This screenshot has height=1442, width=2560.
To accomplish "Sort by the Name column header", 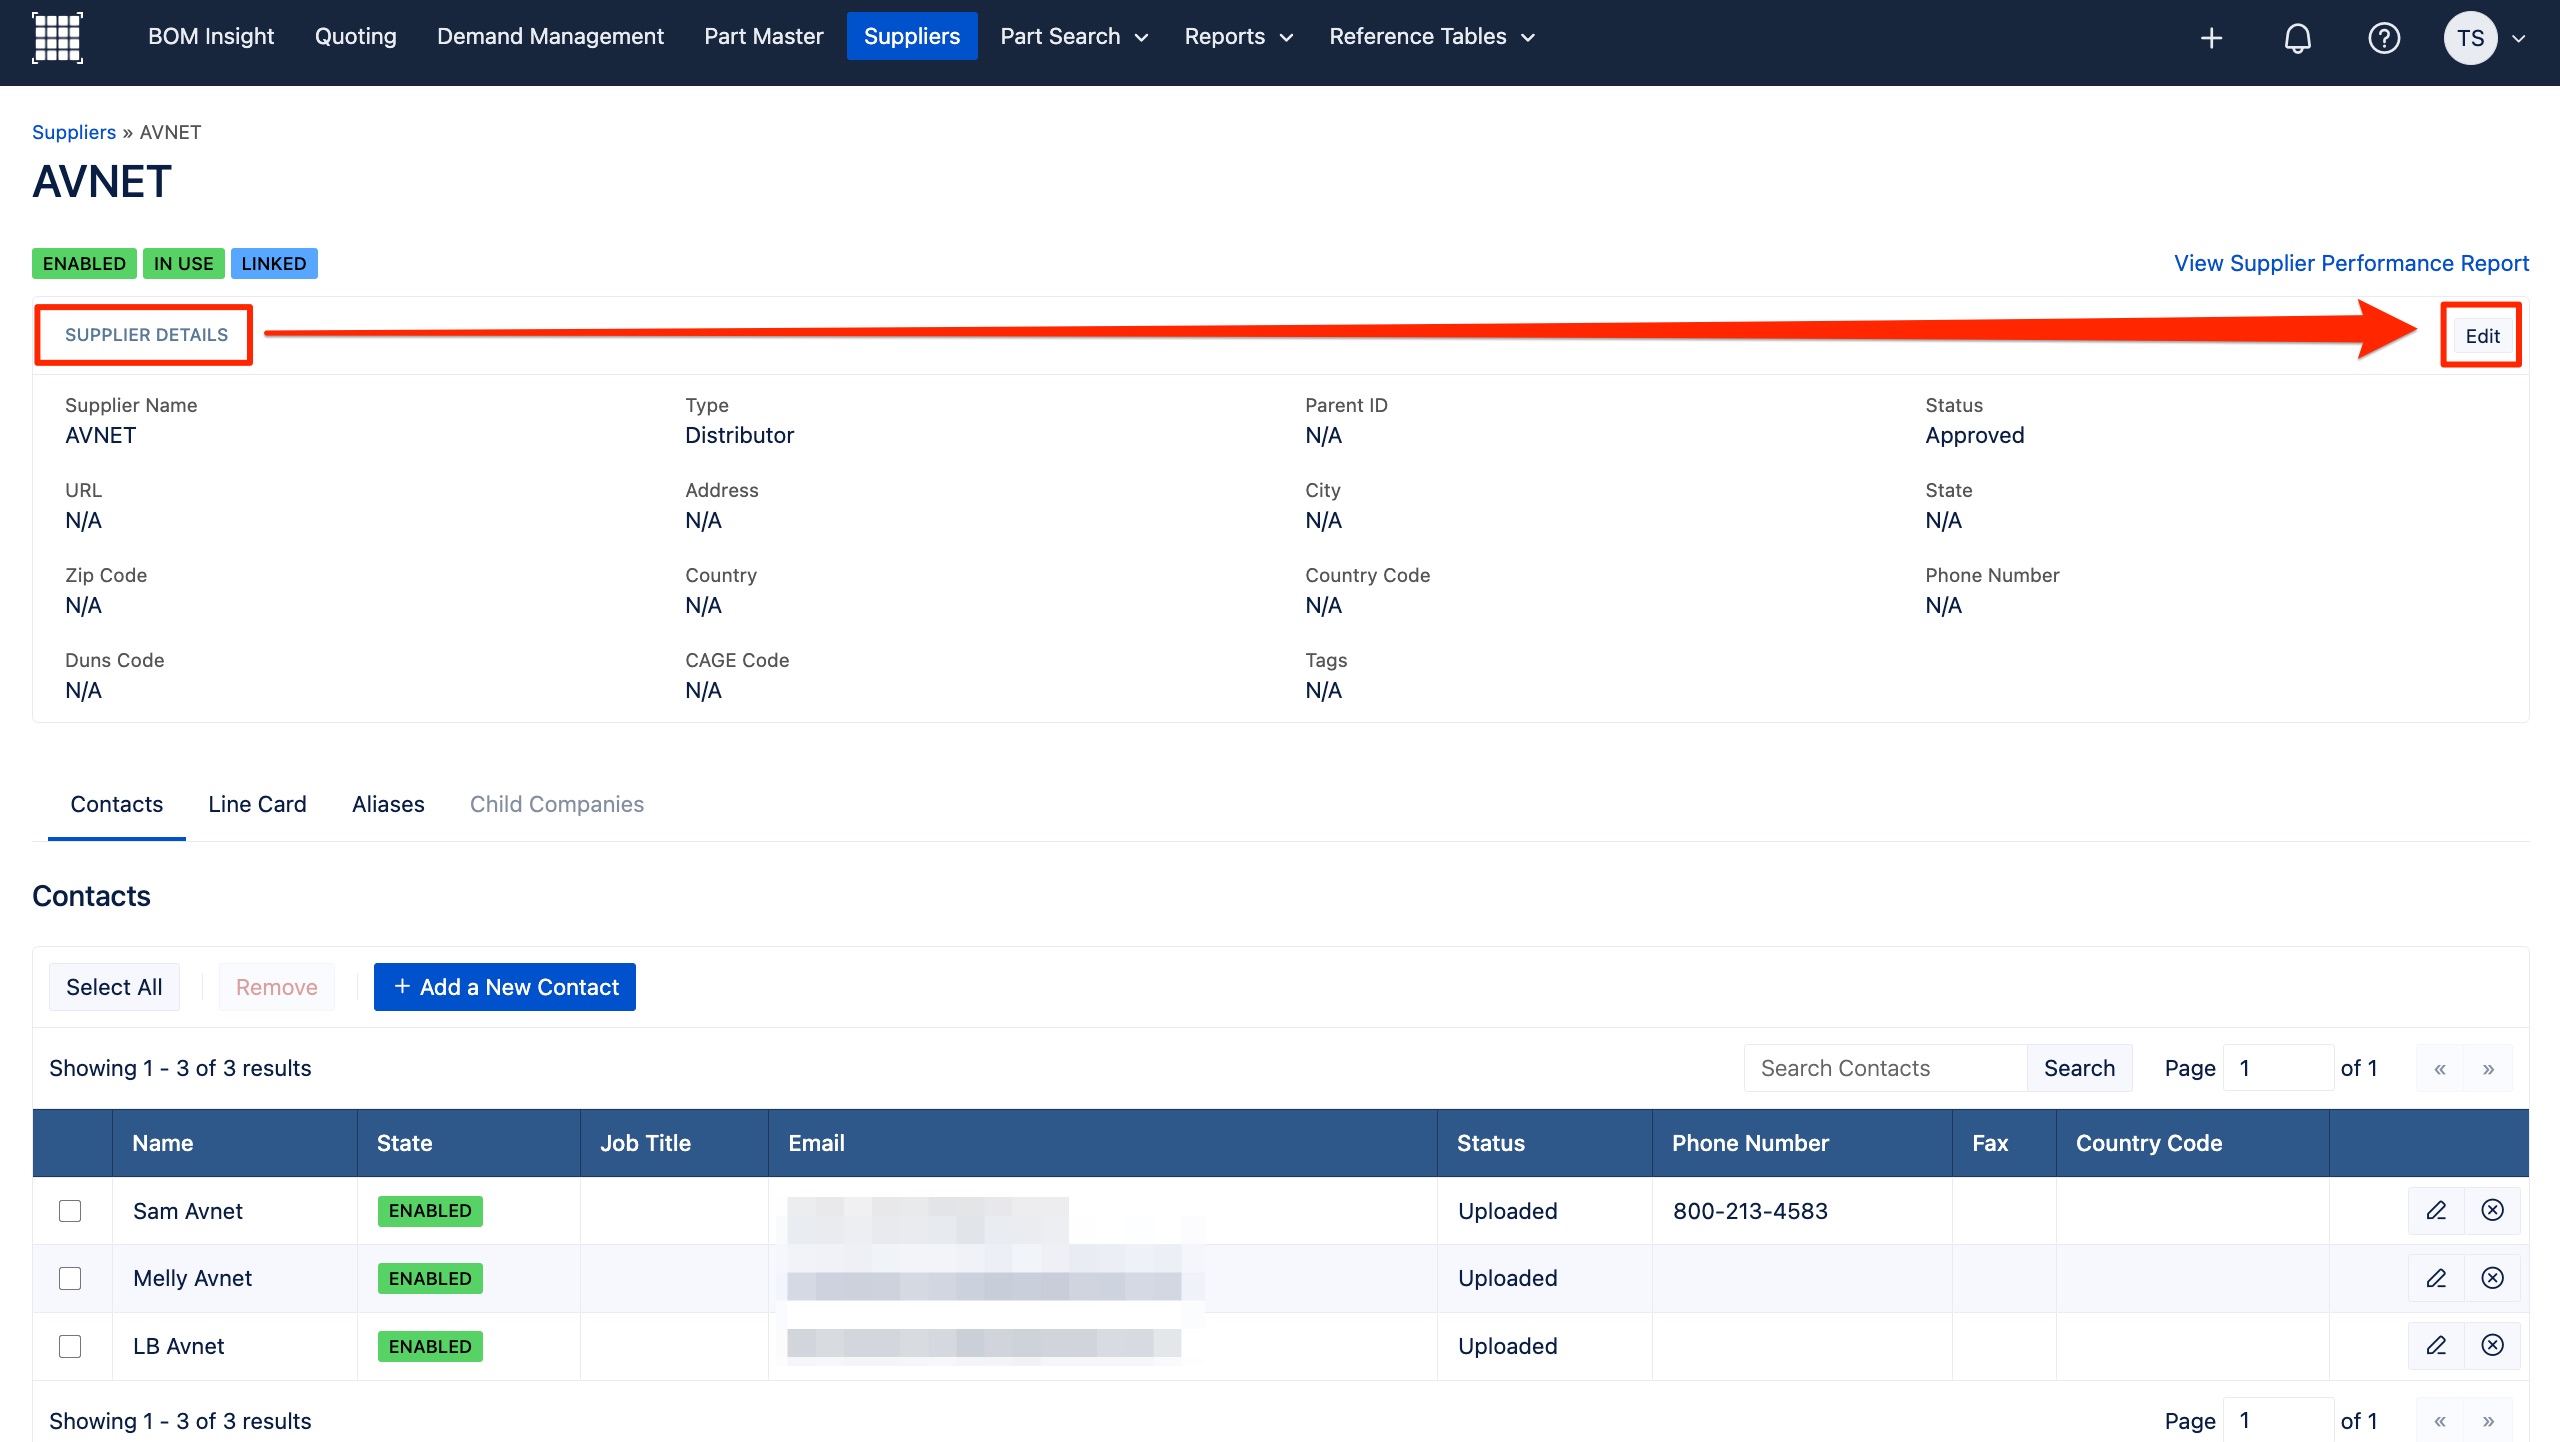I will (235, 1143).
